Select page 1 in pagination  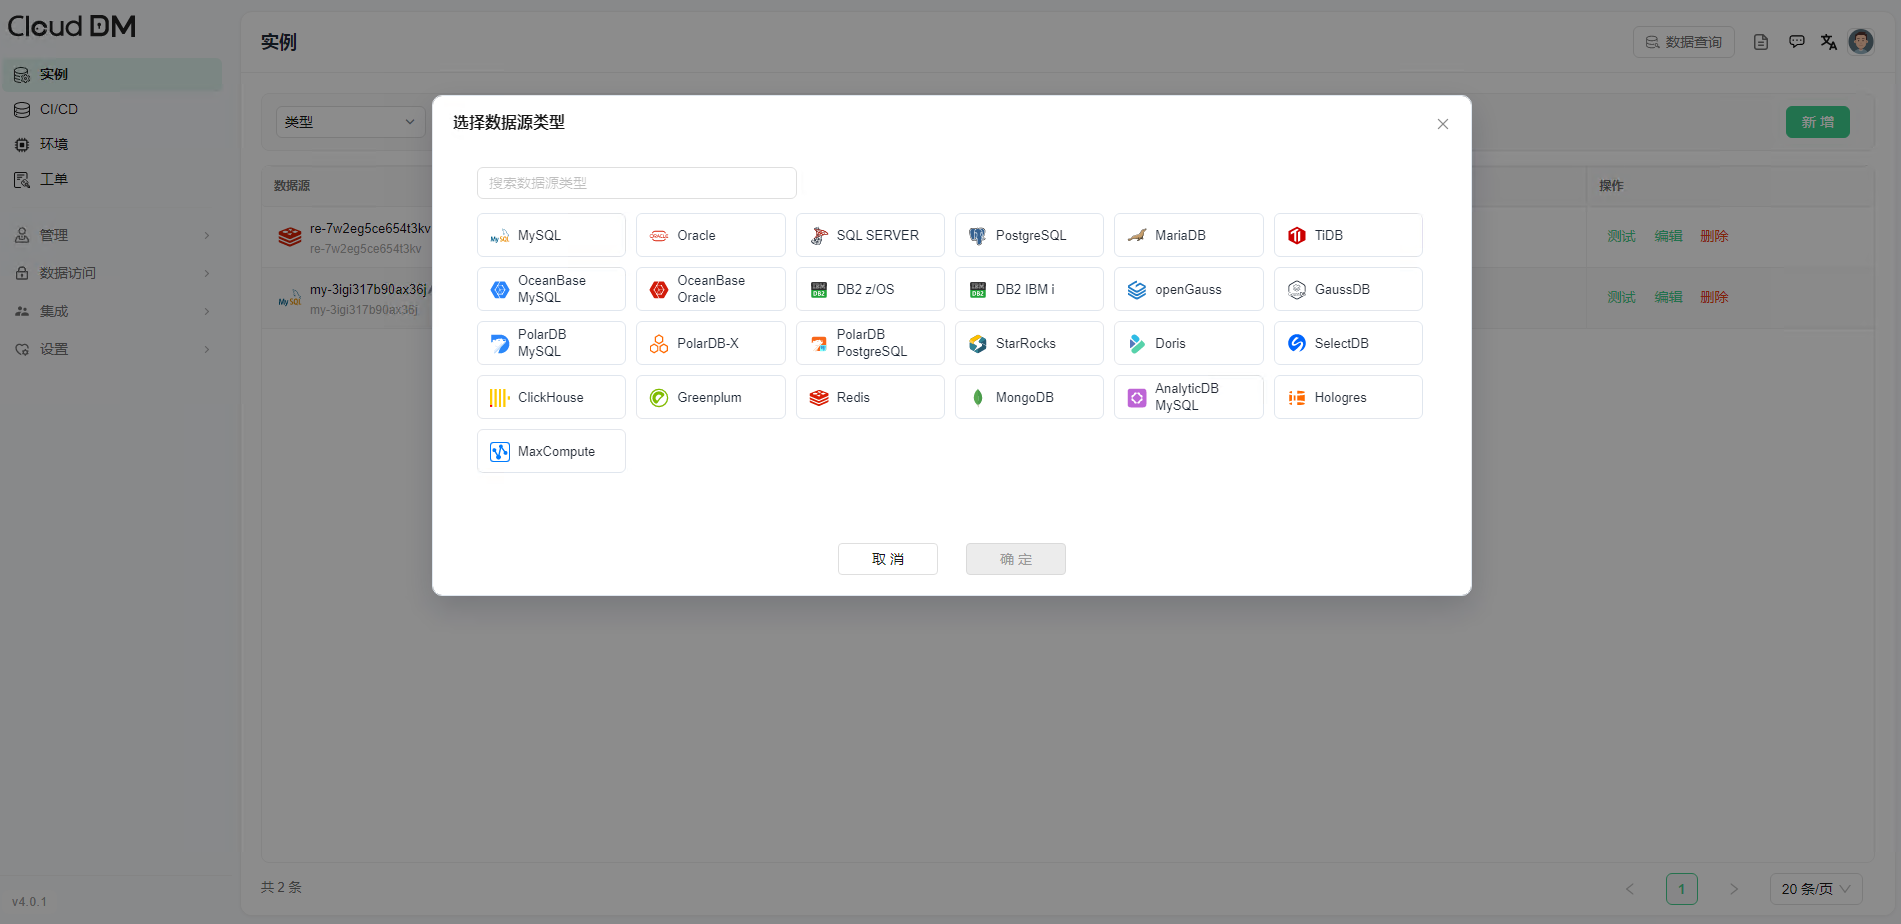pos(1682,889)
